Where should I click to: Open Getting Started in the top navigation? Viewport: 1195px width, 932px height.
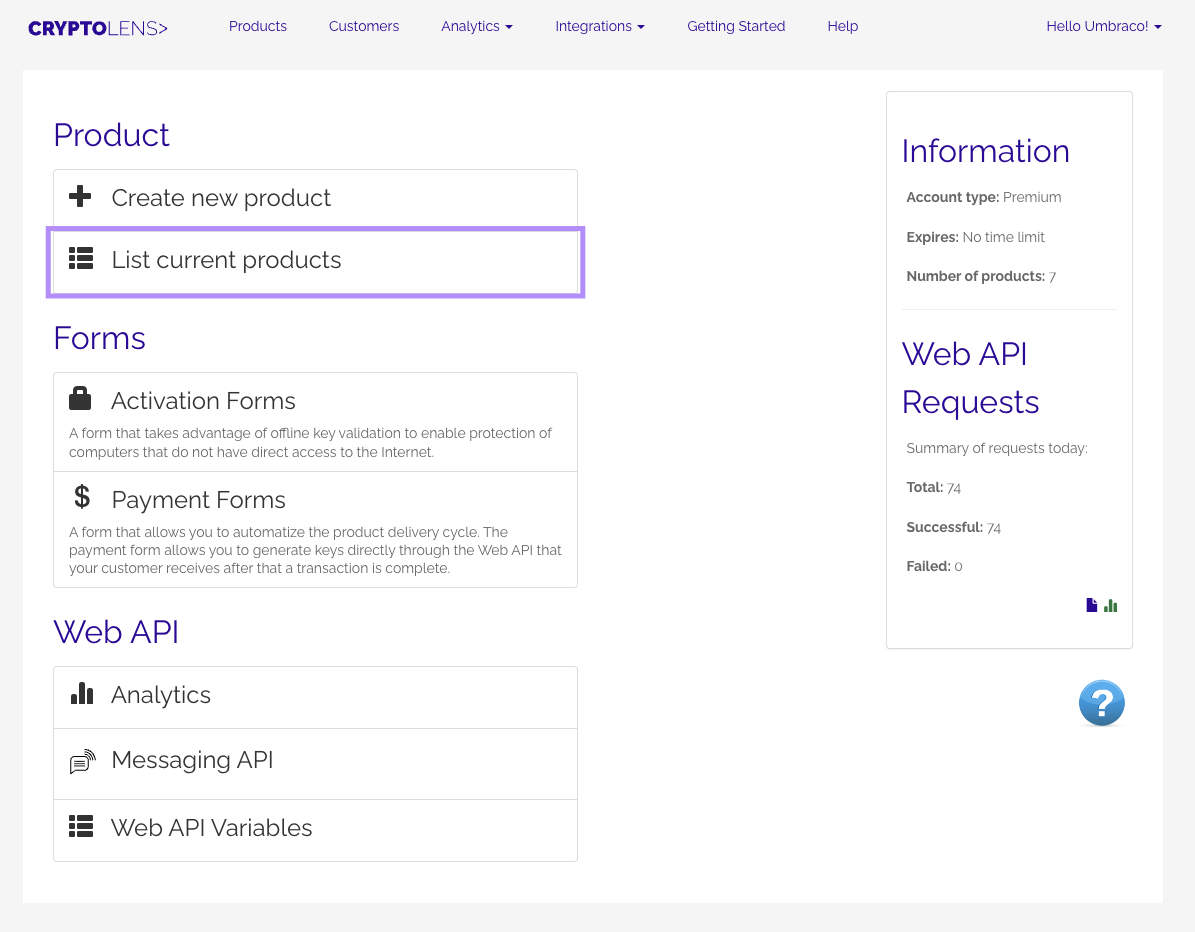[x=736, y=27]
